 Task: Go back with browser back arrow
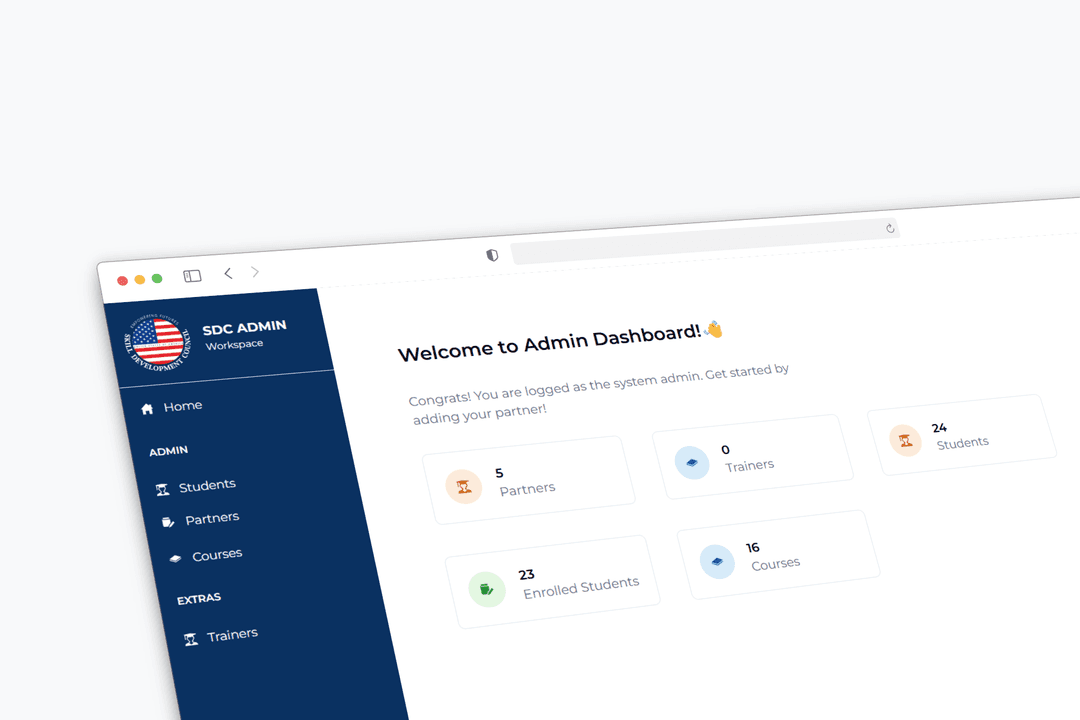(228, 274)
